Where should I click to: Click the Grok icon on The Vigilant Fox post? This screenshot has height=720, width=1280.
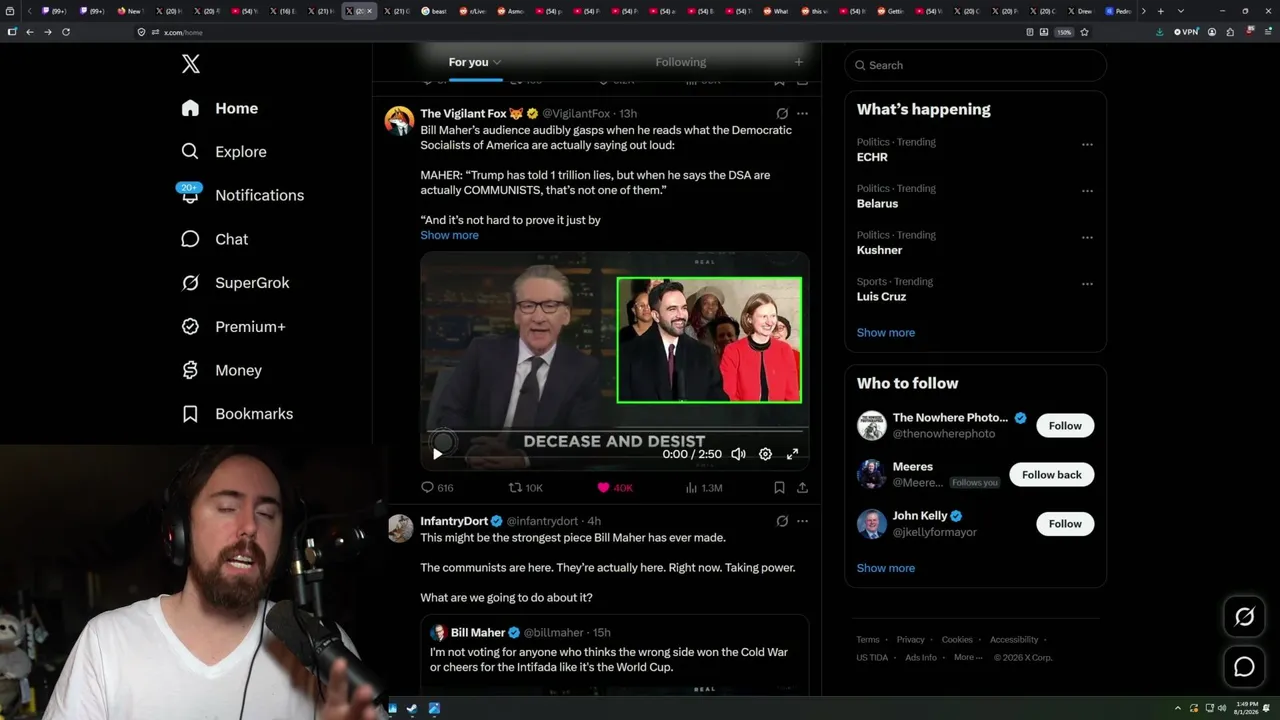[x=782, y=114]
